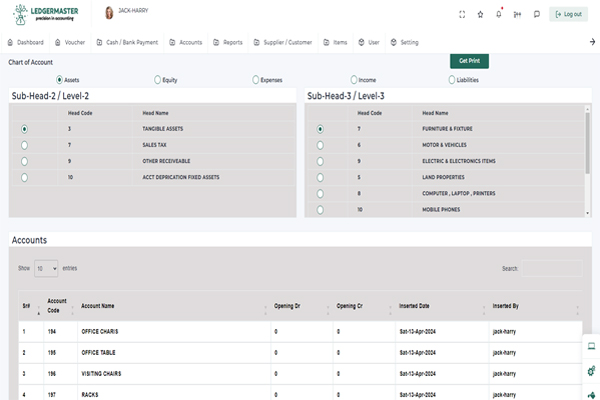
Task: Click the OFFICE CHARIS account name
Action: click(x=100, y=331)
